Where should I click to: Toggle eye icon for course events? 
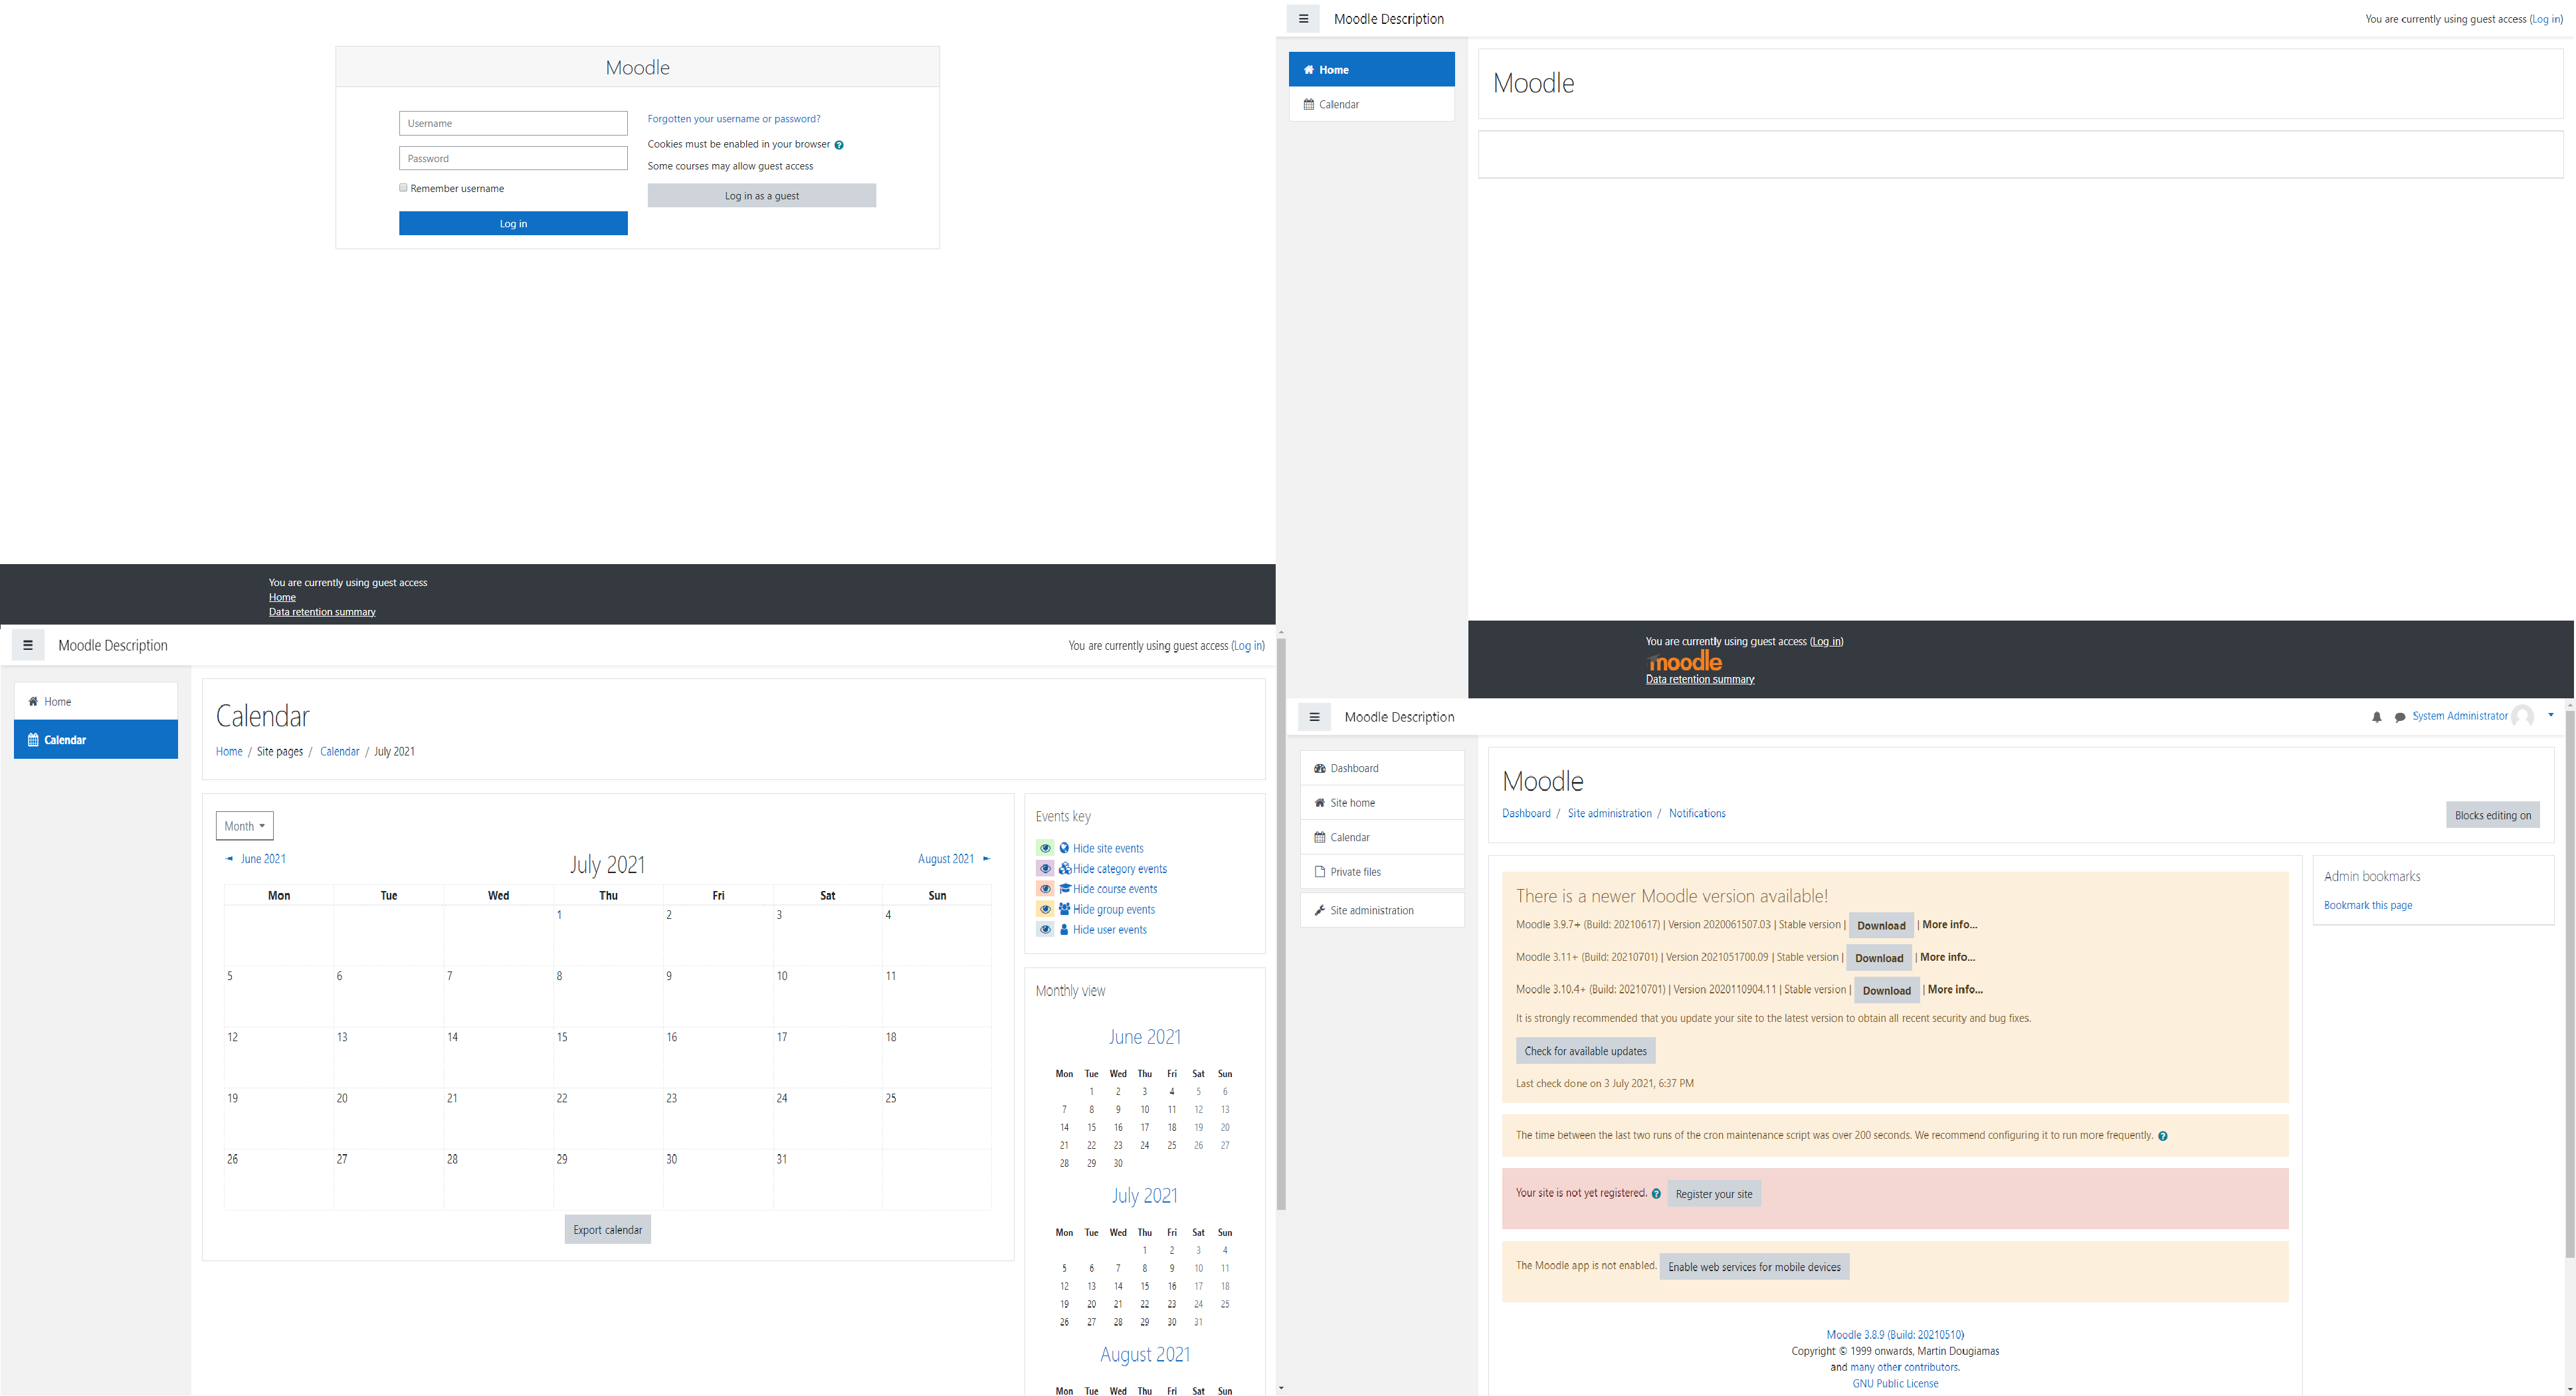pyautogui.click(x=1045, y=889)
